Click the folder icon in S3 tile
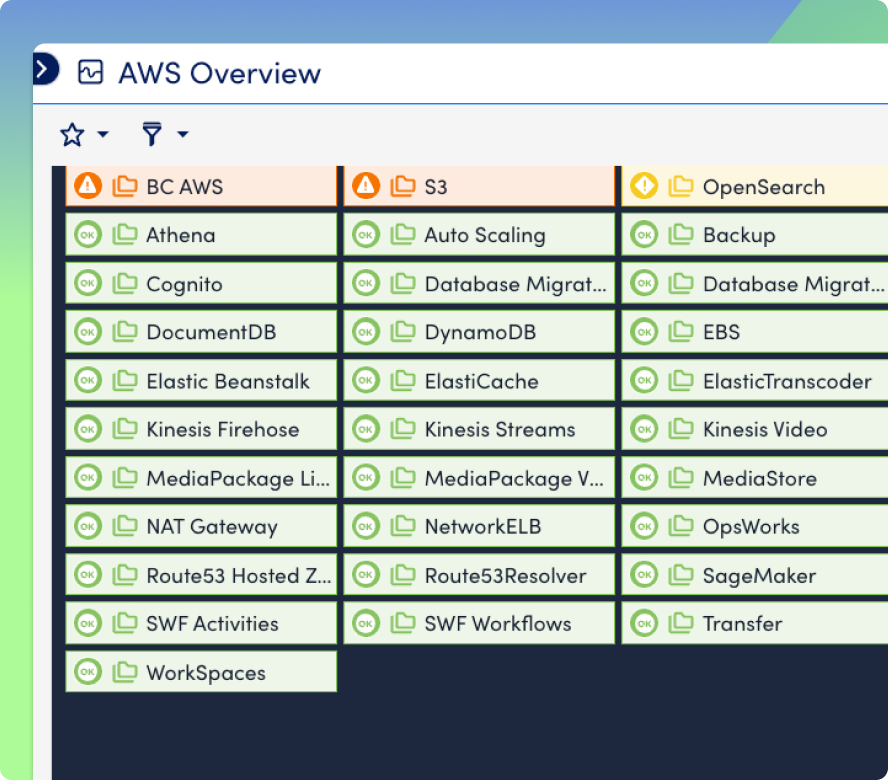 pos(403,186)
